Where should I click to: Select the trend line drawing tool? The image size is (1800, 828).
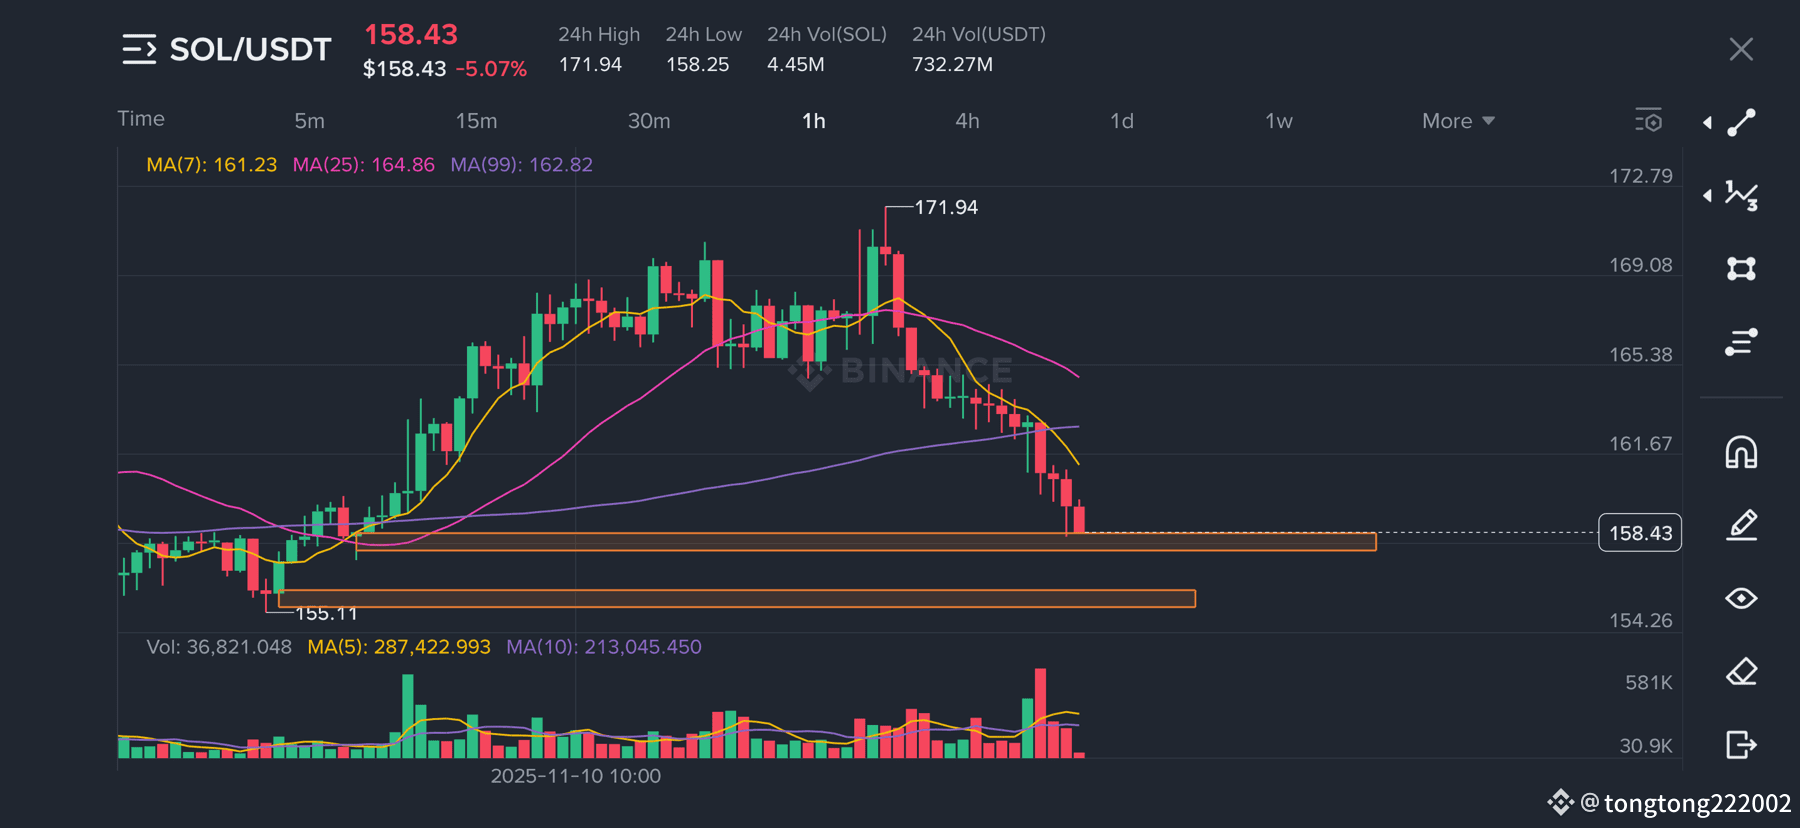click(1741, 122)
